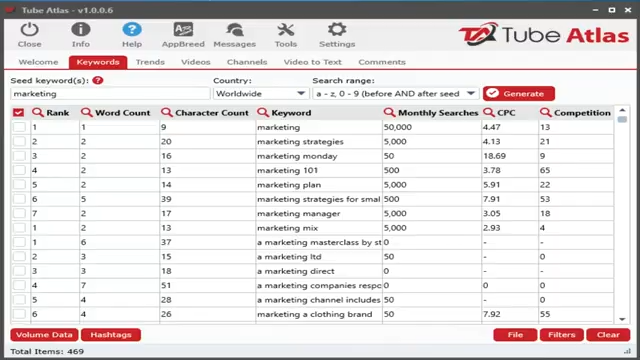The image size is (640, 360).
Task: Sort by the Monthly Searches column header
Action: click(432, 113)
